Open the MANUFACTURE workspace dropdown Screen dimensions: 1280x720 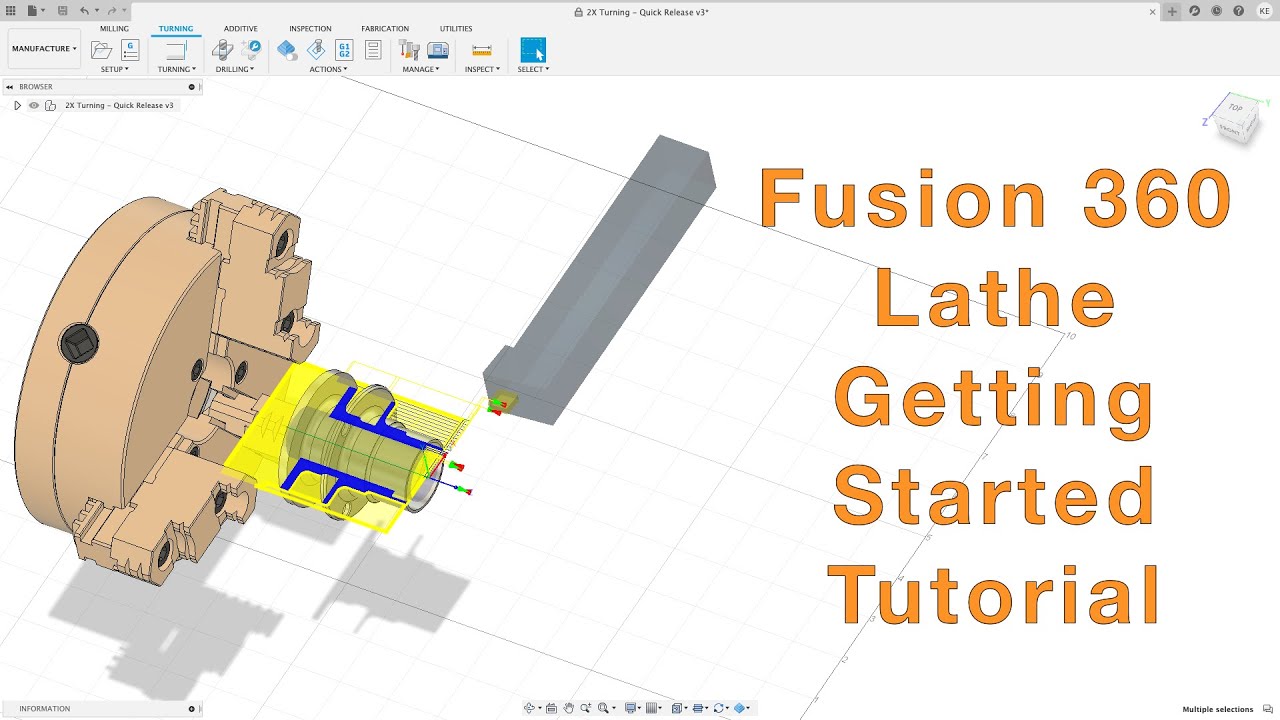click(44, 48)
